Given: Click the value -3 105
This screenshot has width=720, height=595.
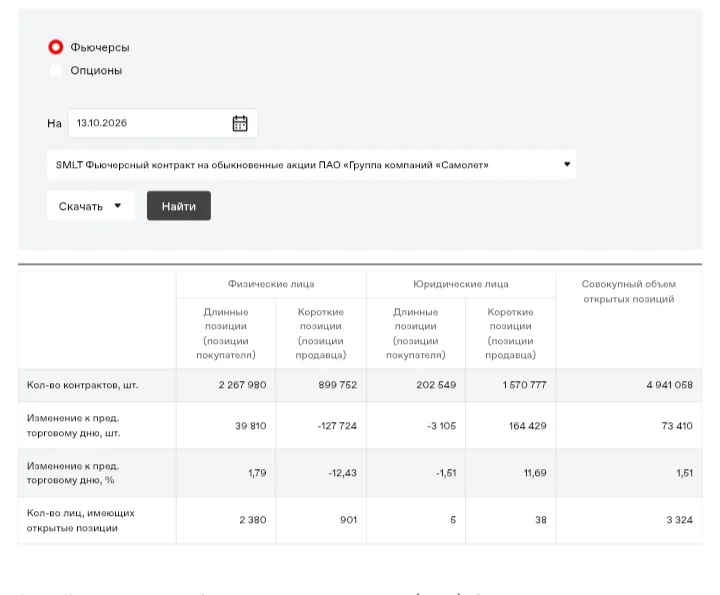Looking at the screenshot, I should click(x=442, y=426).
